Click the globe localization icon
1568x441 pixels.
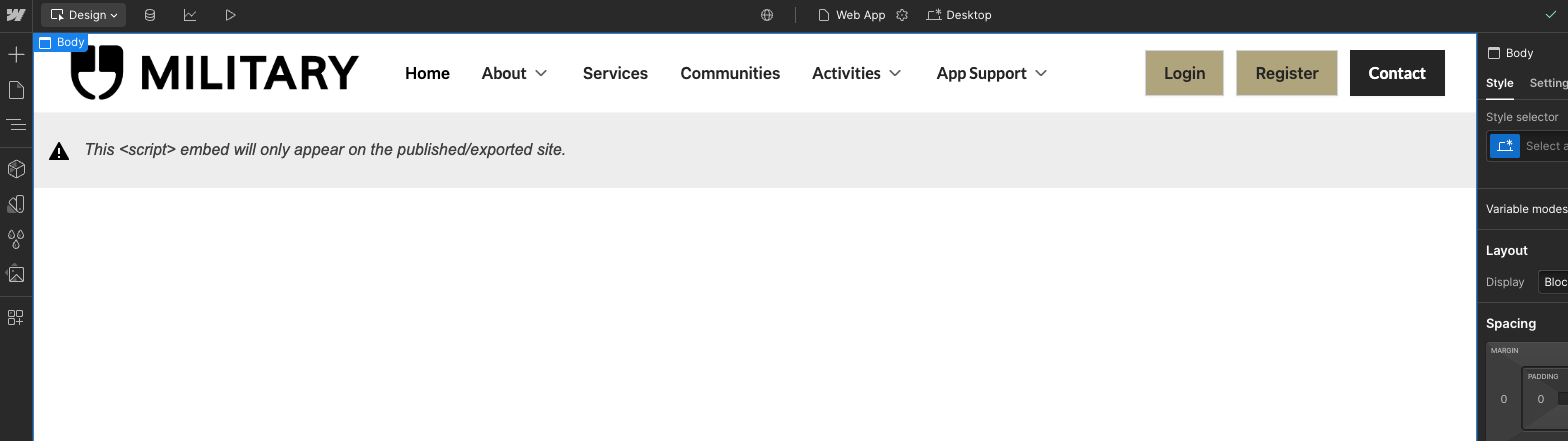767,15
